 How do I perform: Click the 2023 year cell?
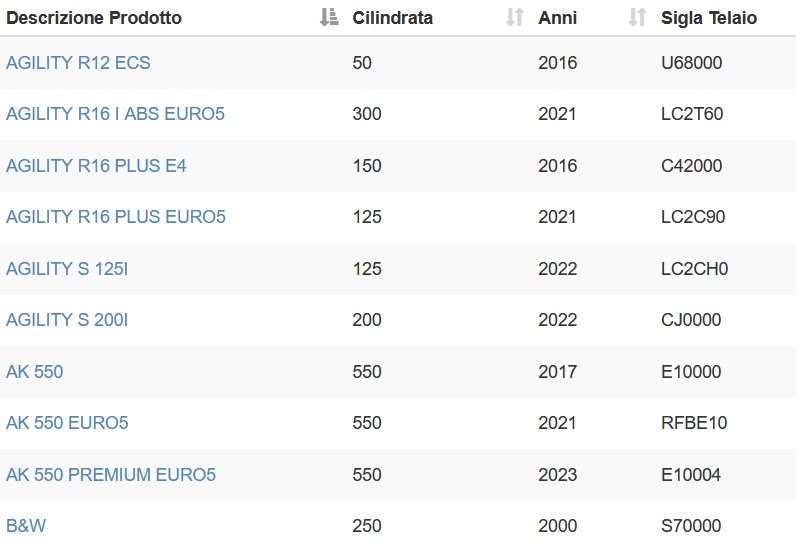[x=557, y=474]
